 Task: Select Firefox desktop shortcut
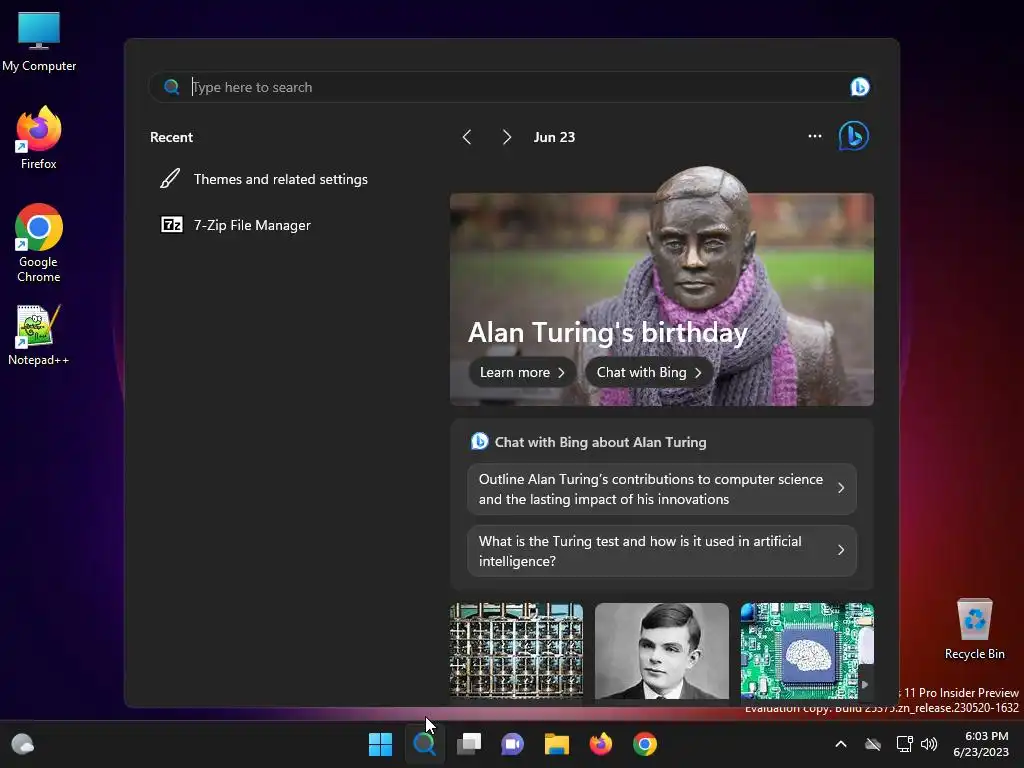point(39,138)
